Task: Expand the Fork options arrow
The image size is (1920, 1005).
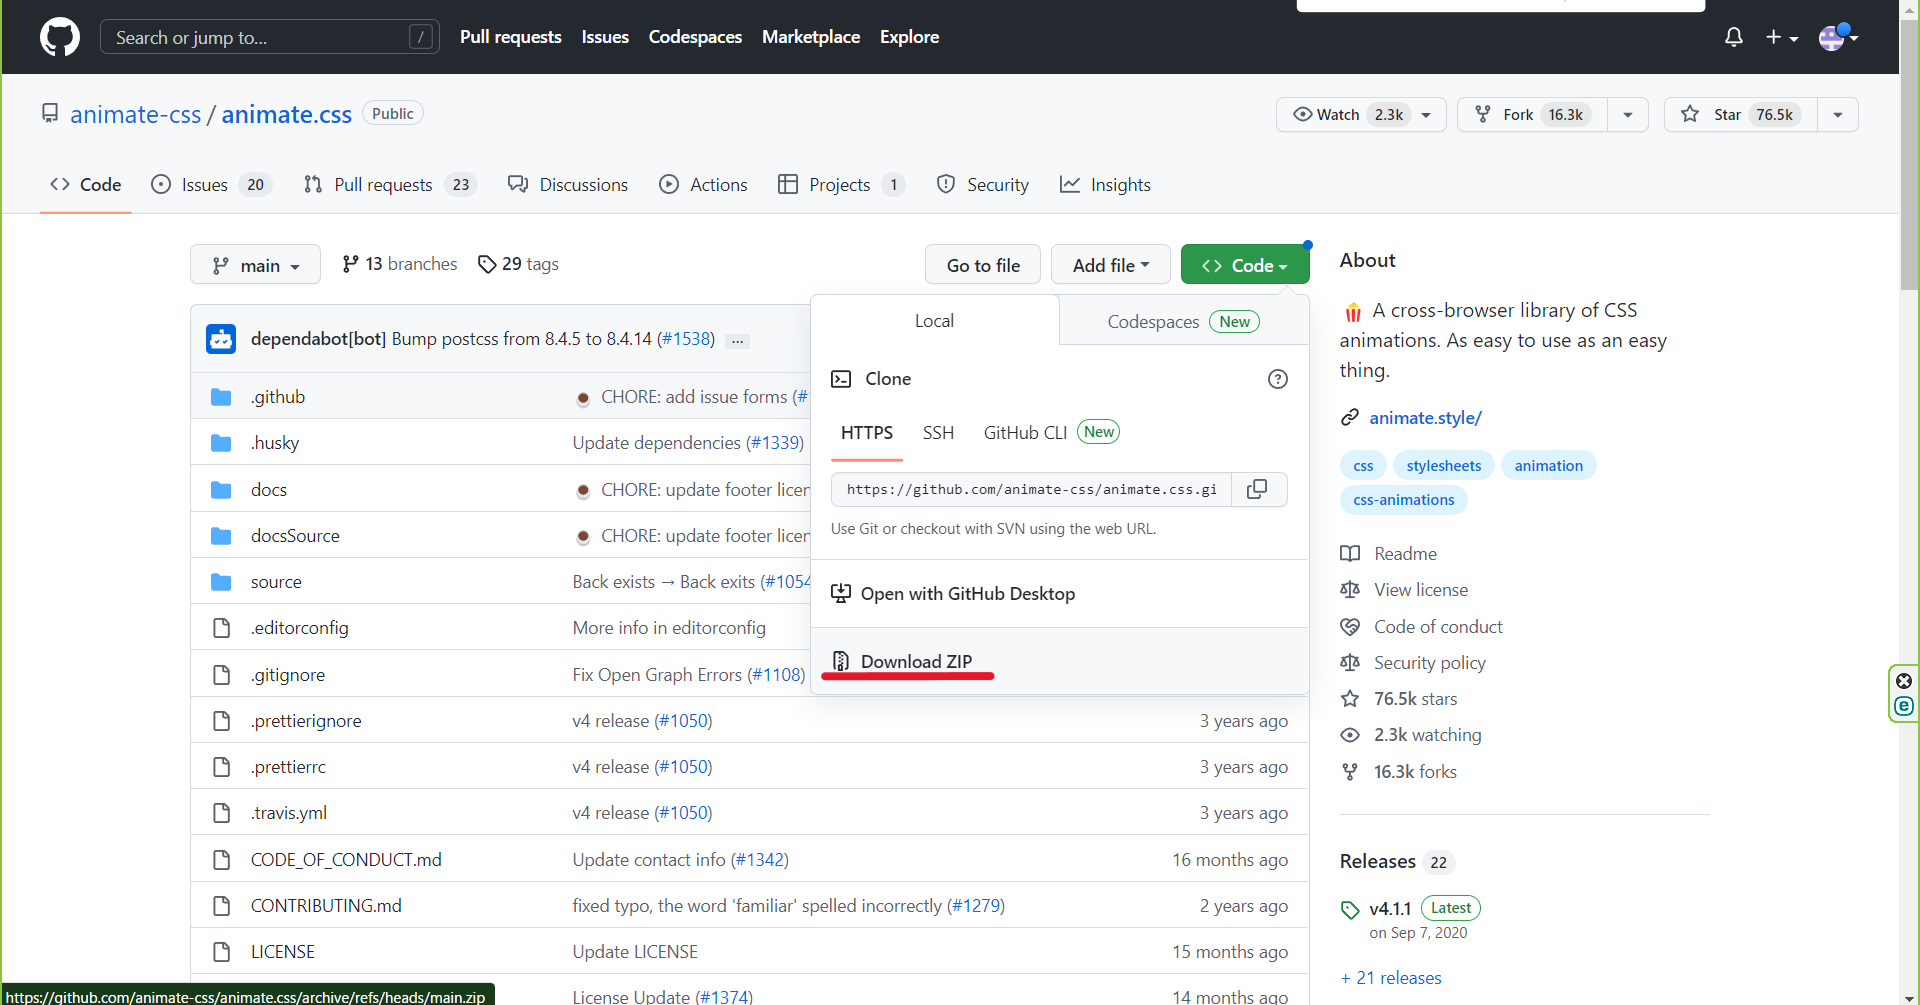Action: [1628, 114]
